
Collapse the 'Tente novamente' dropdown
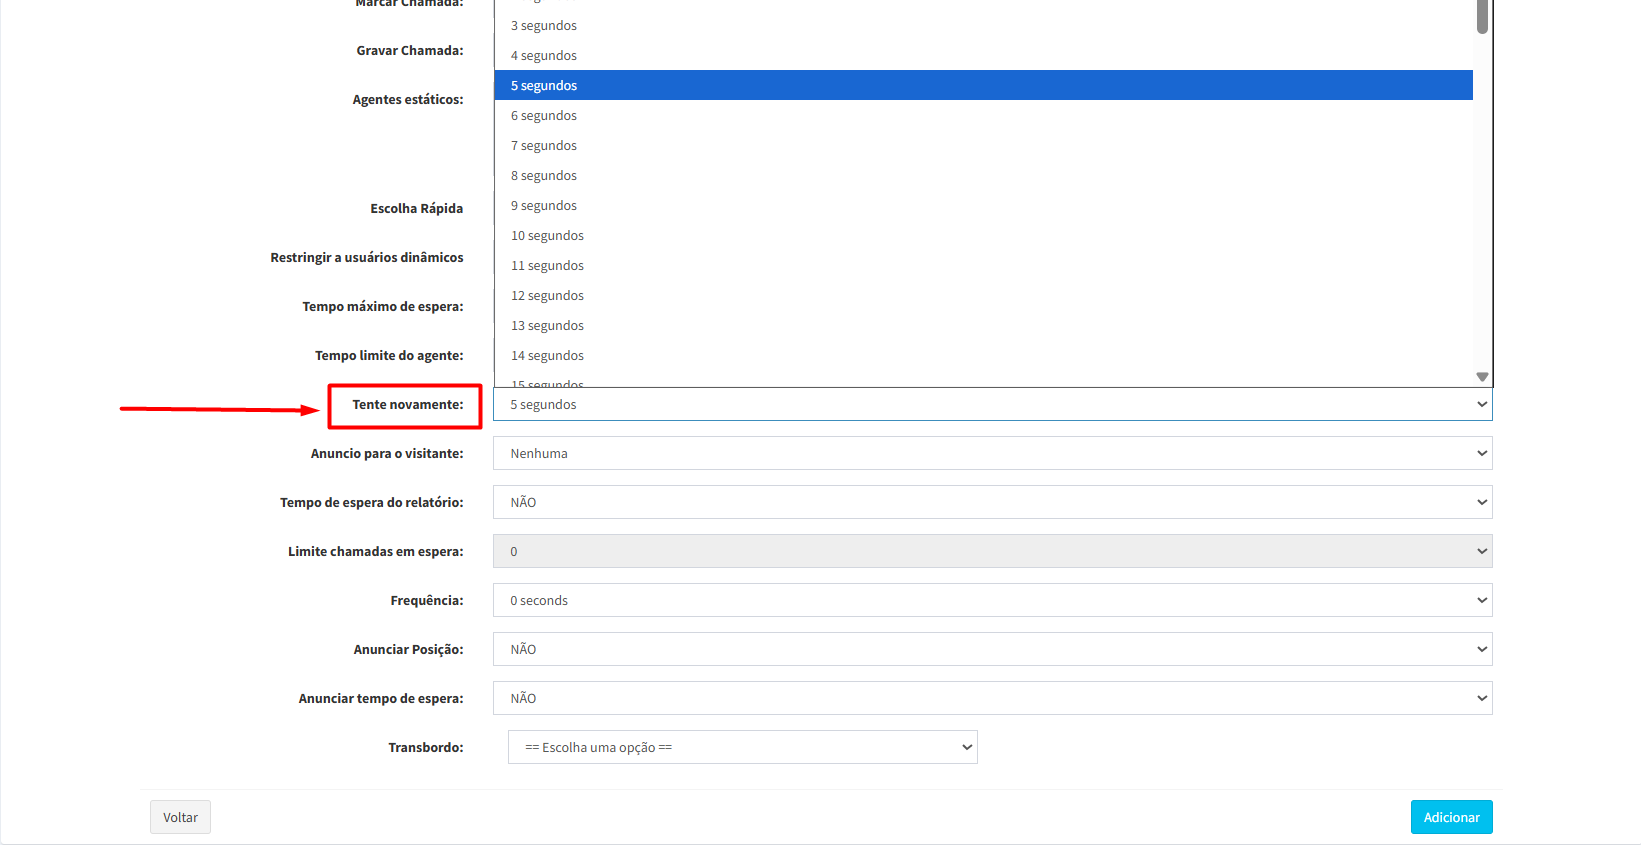pos(991,405)
